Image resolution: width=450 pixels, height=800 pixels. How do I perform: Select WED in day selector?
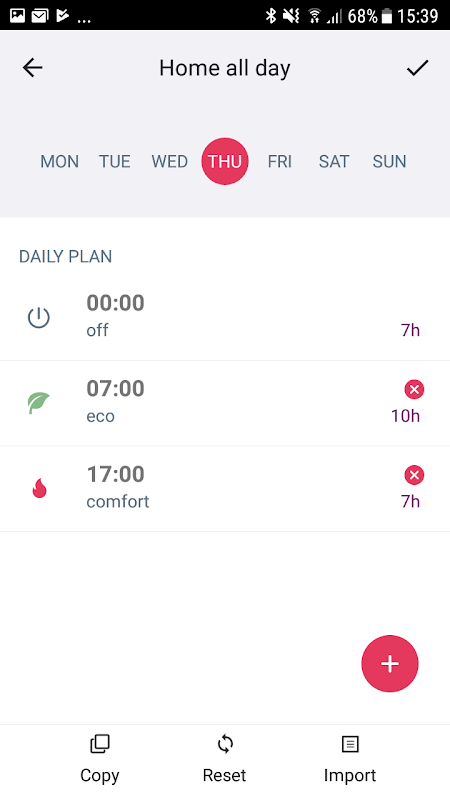click(170, 162)
